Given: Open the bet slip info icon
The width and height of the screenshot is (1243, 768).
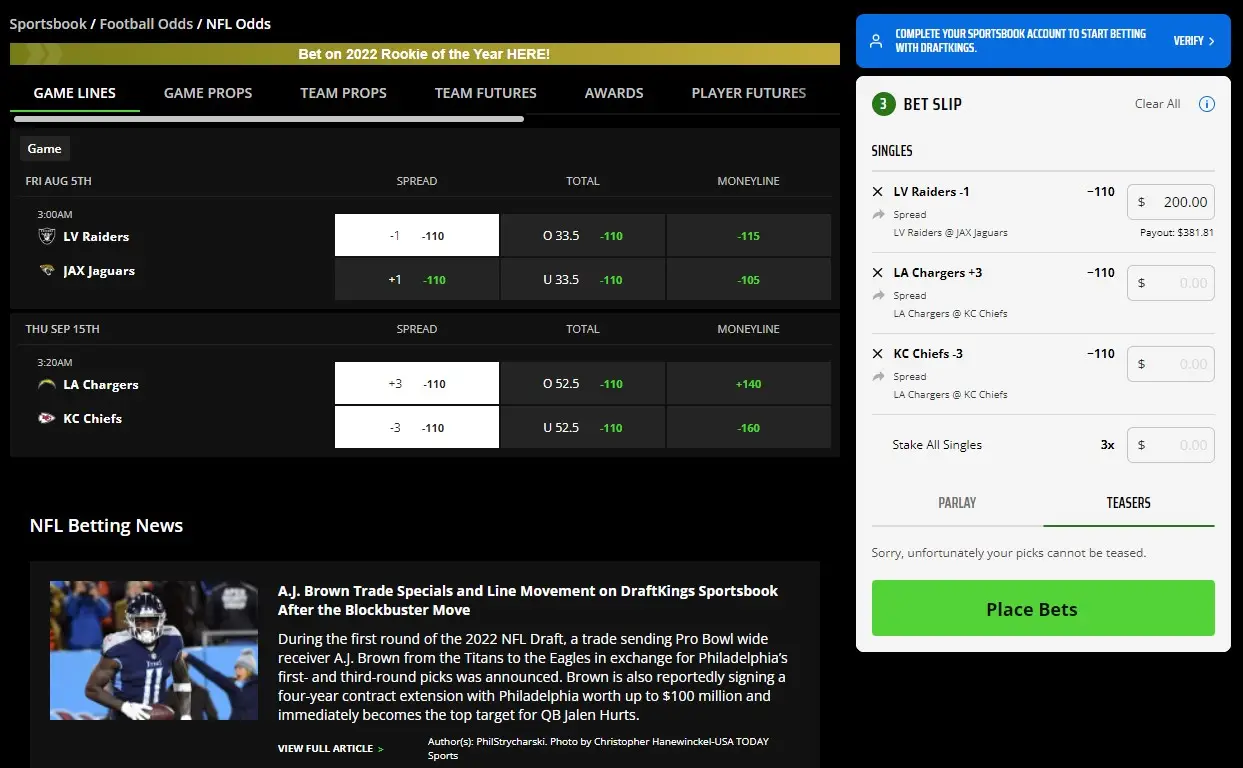Looking at the screenshot, I should pos(1206,104).
